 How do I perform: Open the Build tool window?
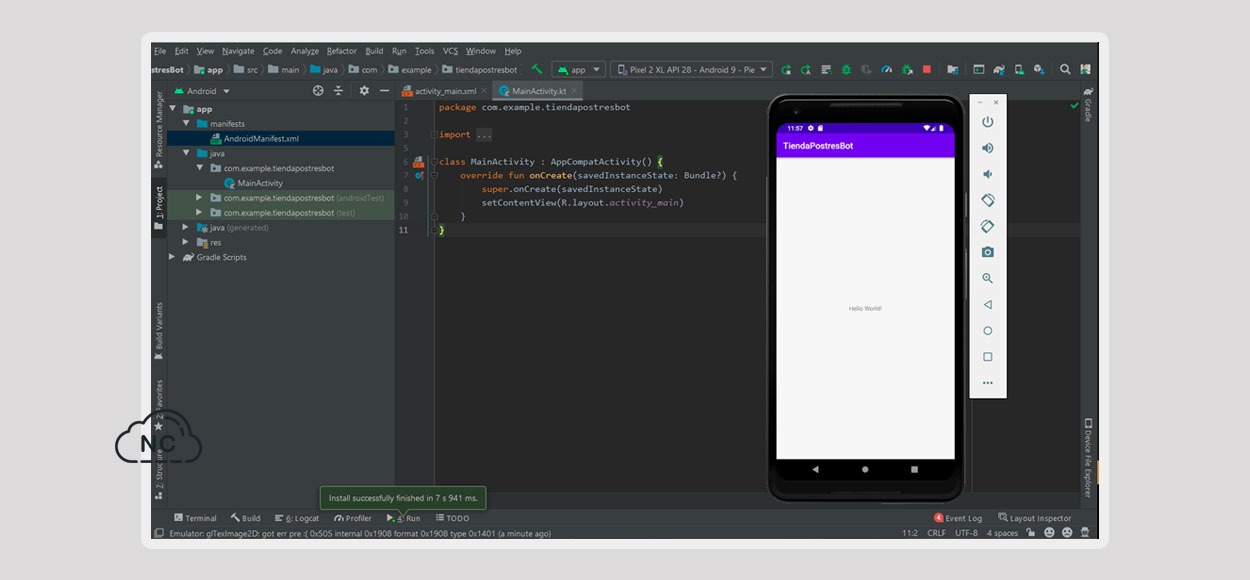(x=246, y=518)
